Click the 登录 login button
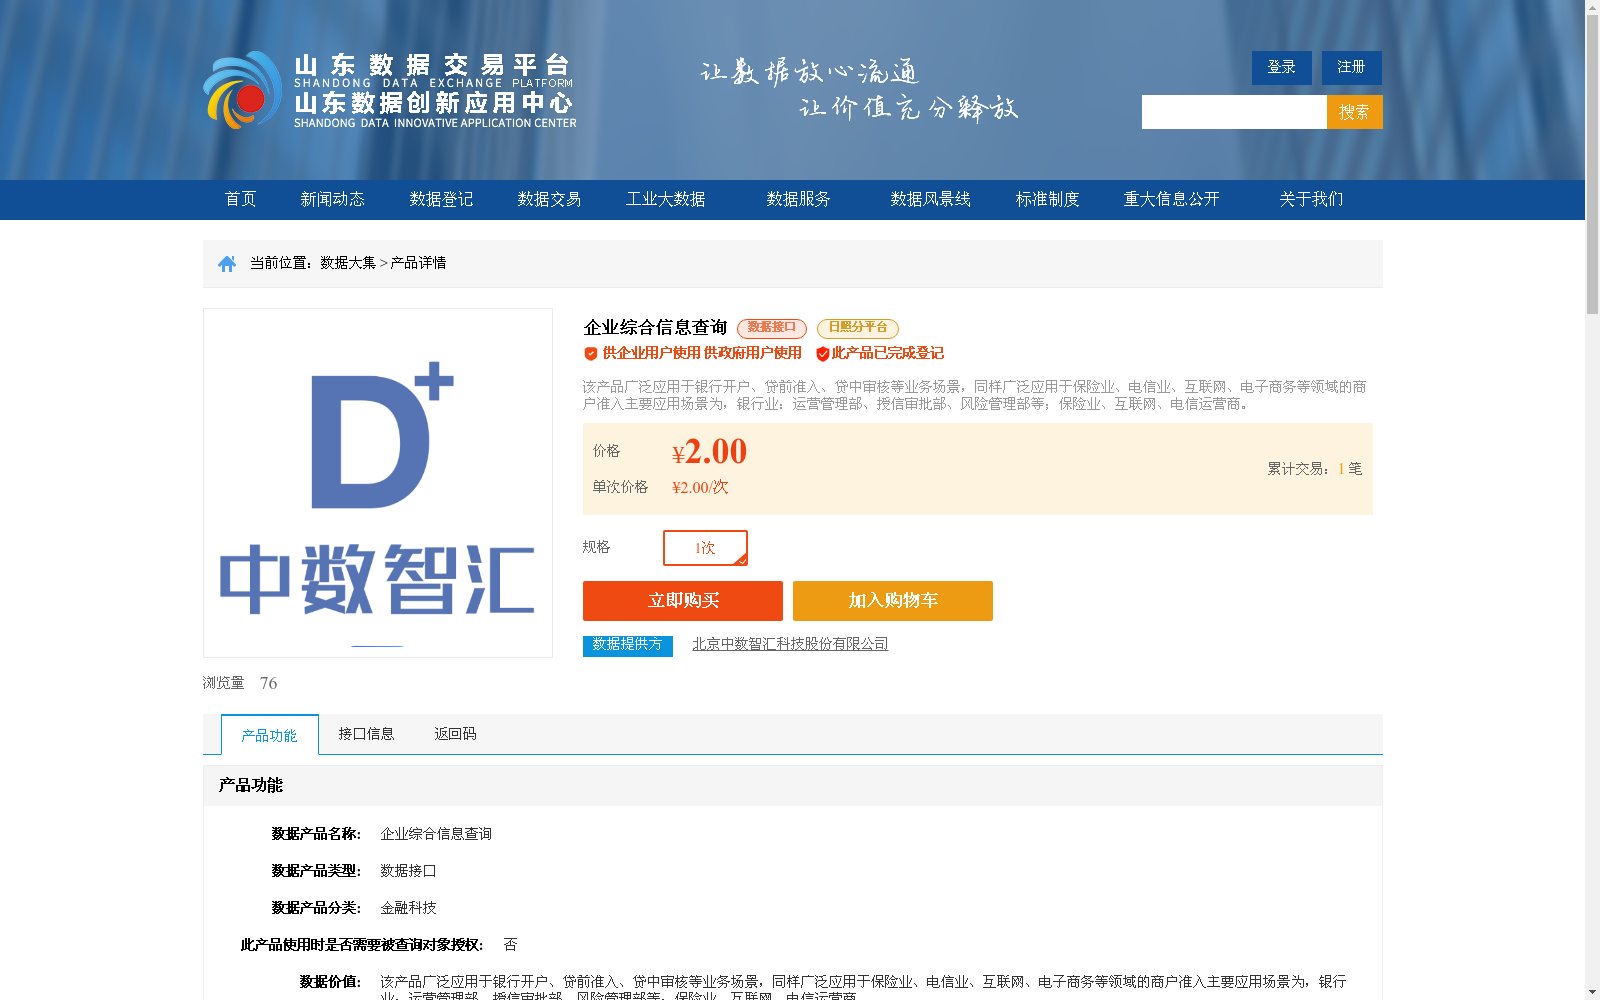Screen dimensions: 1600x1000 point(1282,68)
